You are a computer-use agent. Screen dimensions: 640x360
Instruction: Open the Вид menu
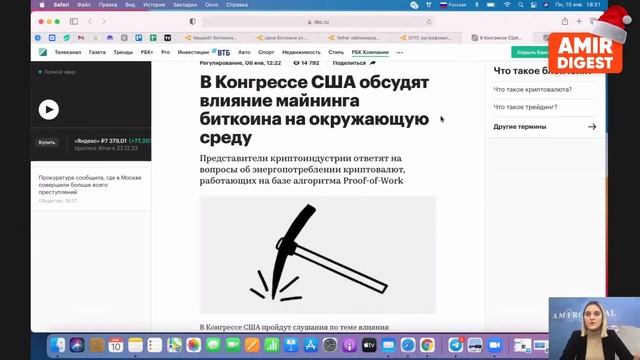[x=130, y=5]
